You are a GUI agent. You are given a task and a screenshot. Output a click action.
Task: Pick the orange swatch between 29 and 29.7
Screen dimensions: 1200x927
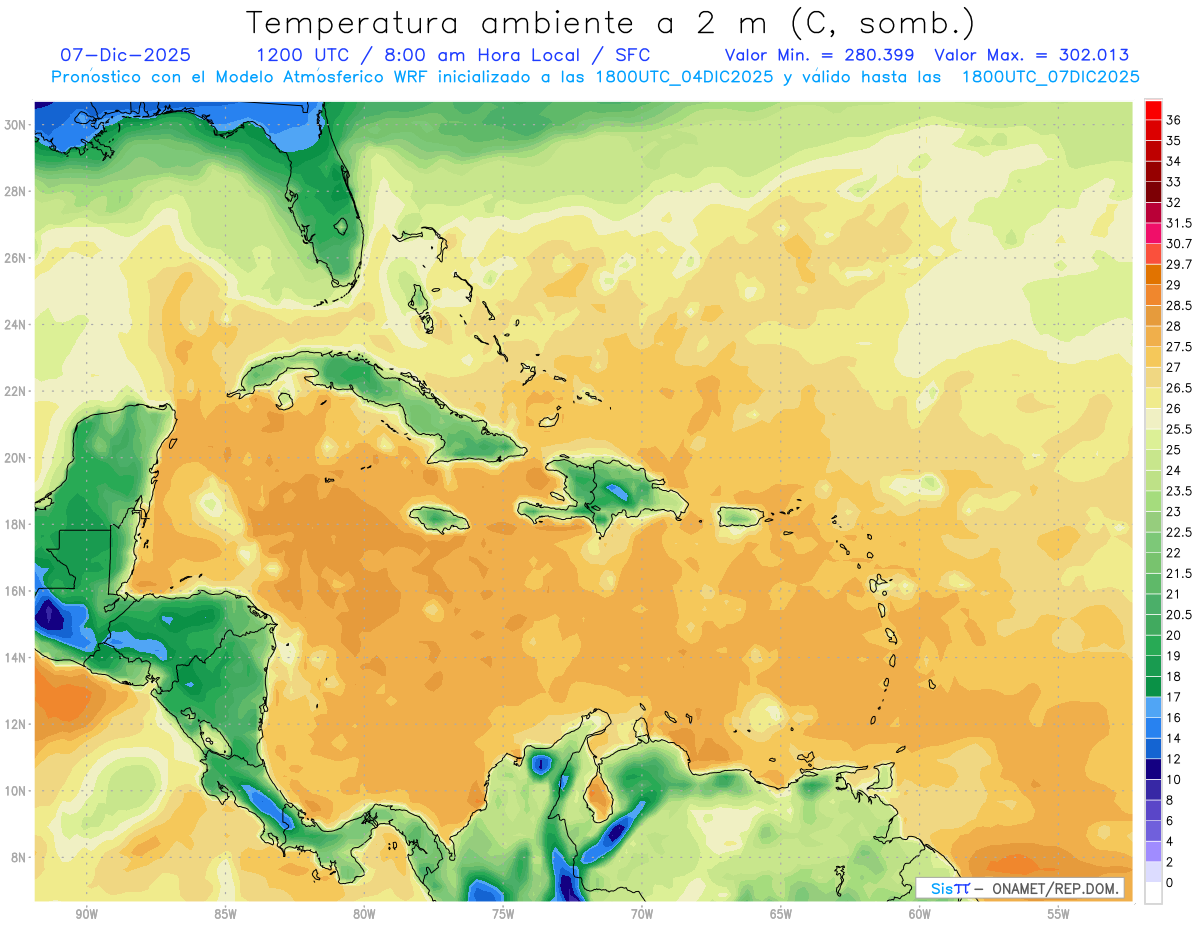click(x=1153, y=275)
